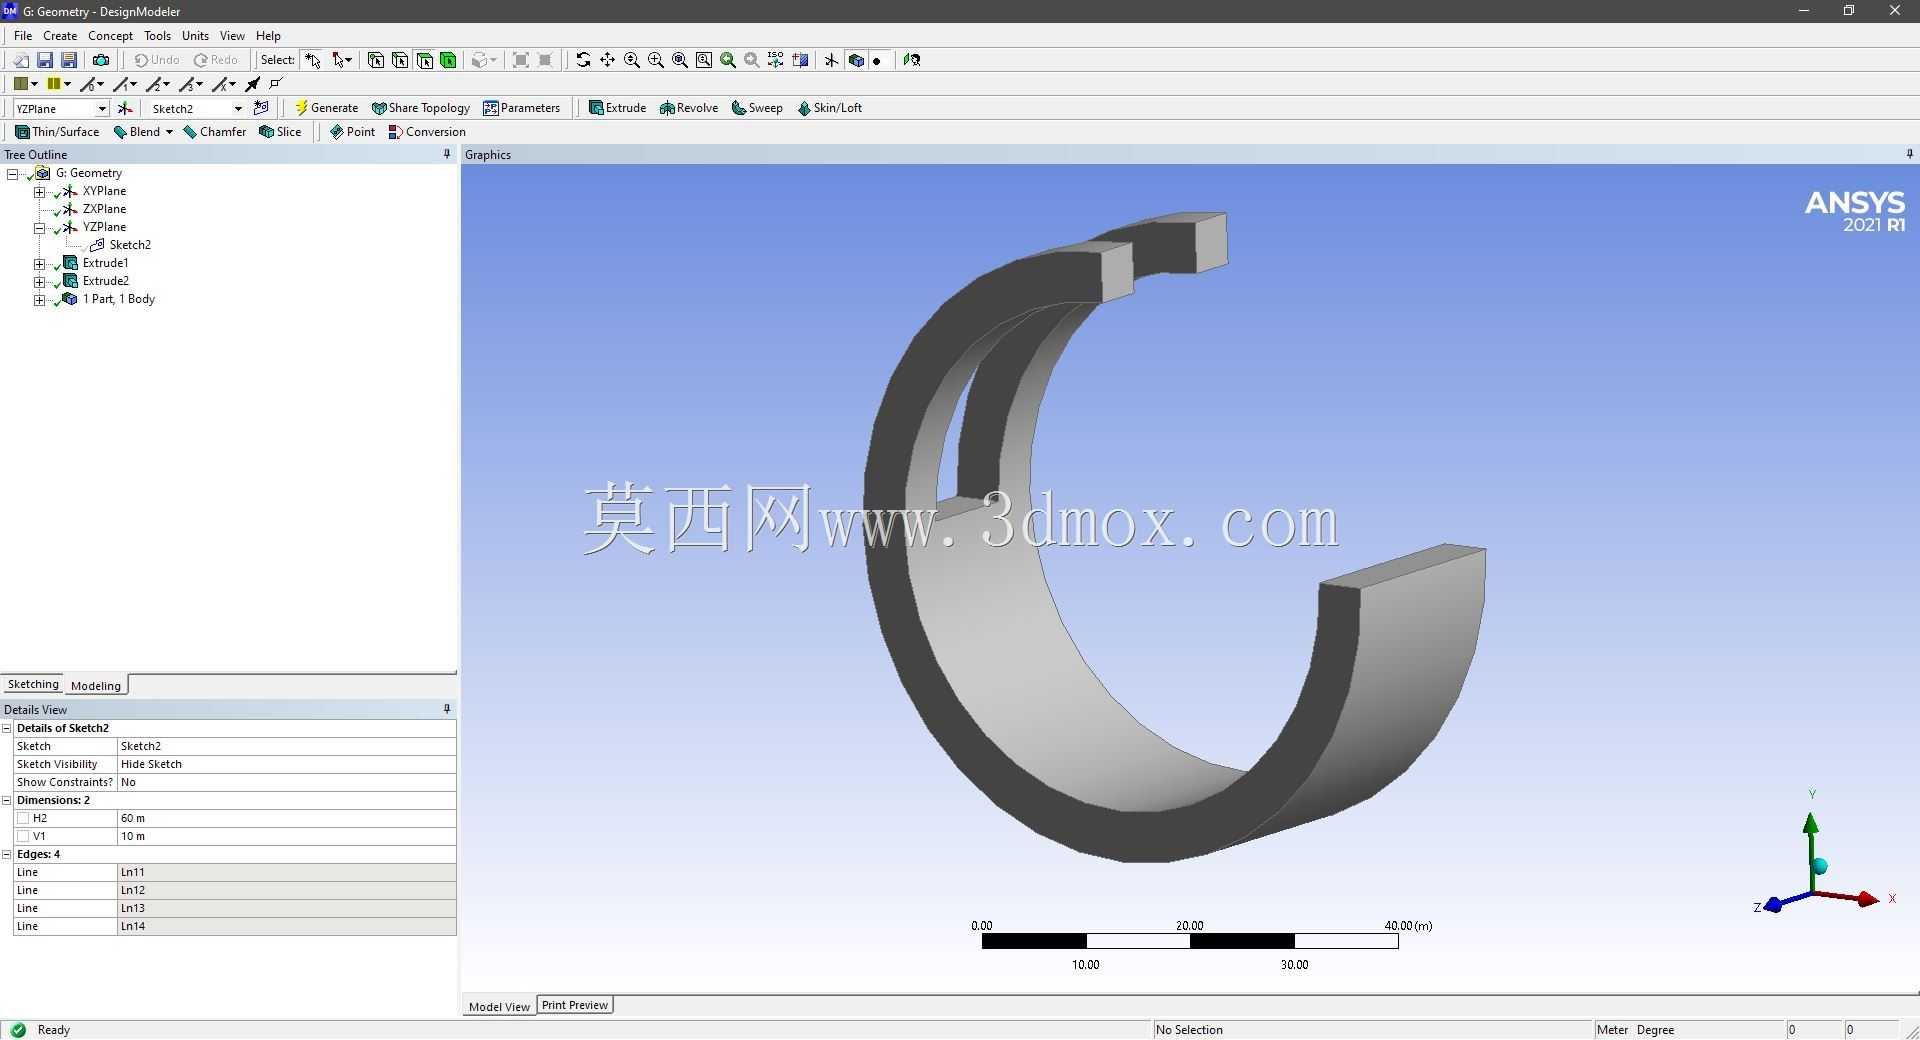This screenshot has width=1920, height=1040.
Task: Pin the Tree Outline panel
Action: tap(447, 154)
